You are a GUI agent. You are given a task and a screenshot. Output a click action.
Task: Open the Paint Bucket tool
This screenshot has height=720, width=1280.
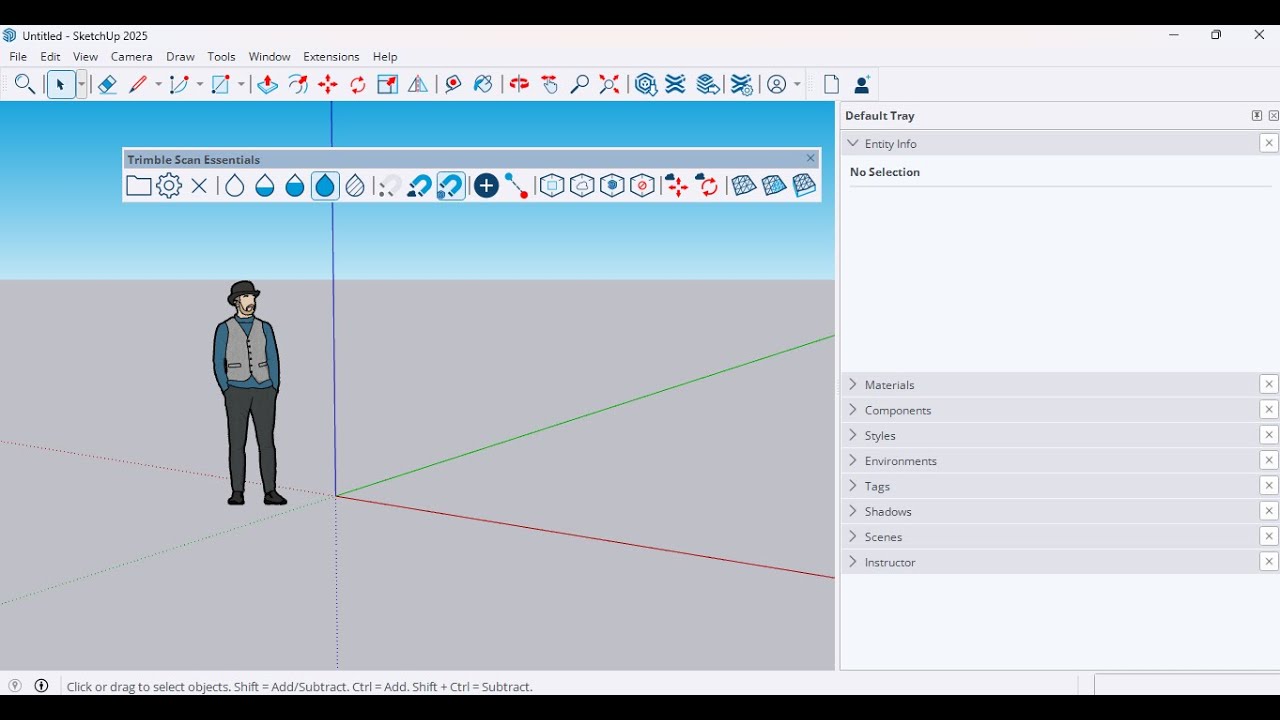pos(483,85)
